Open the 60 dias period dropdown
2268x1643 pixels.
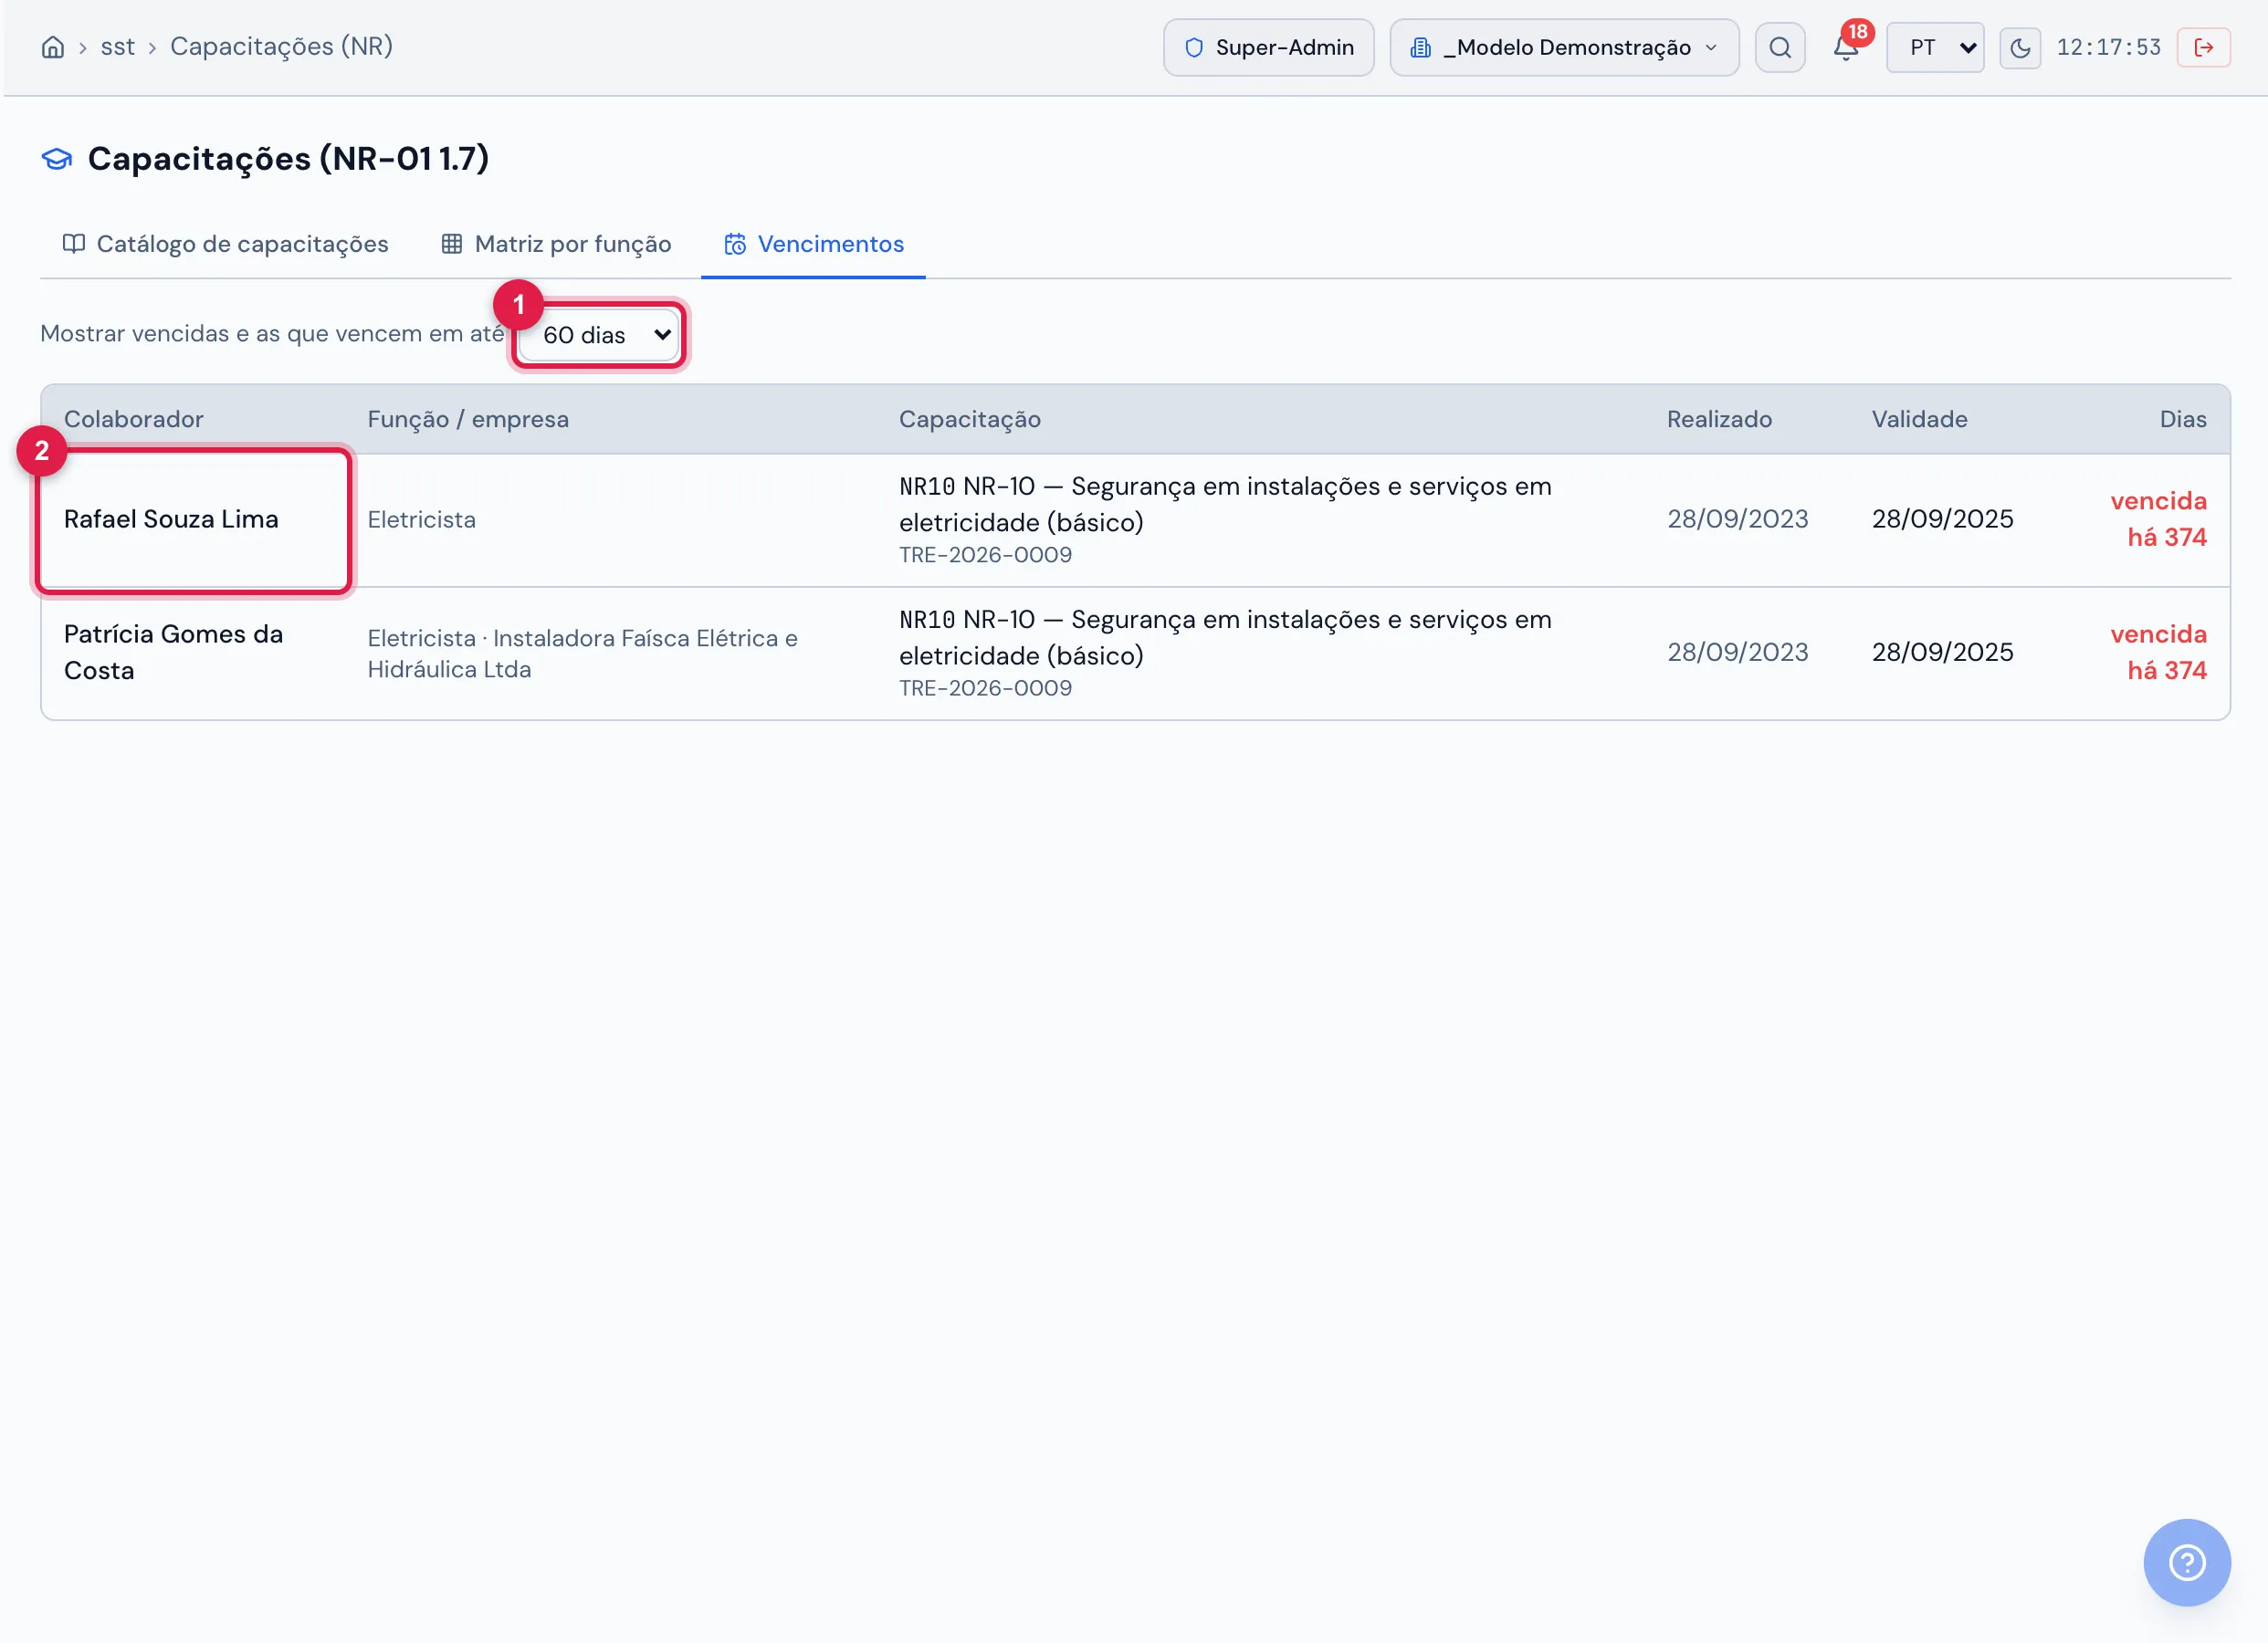(x=600, y=335)
